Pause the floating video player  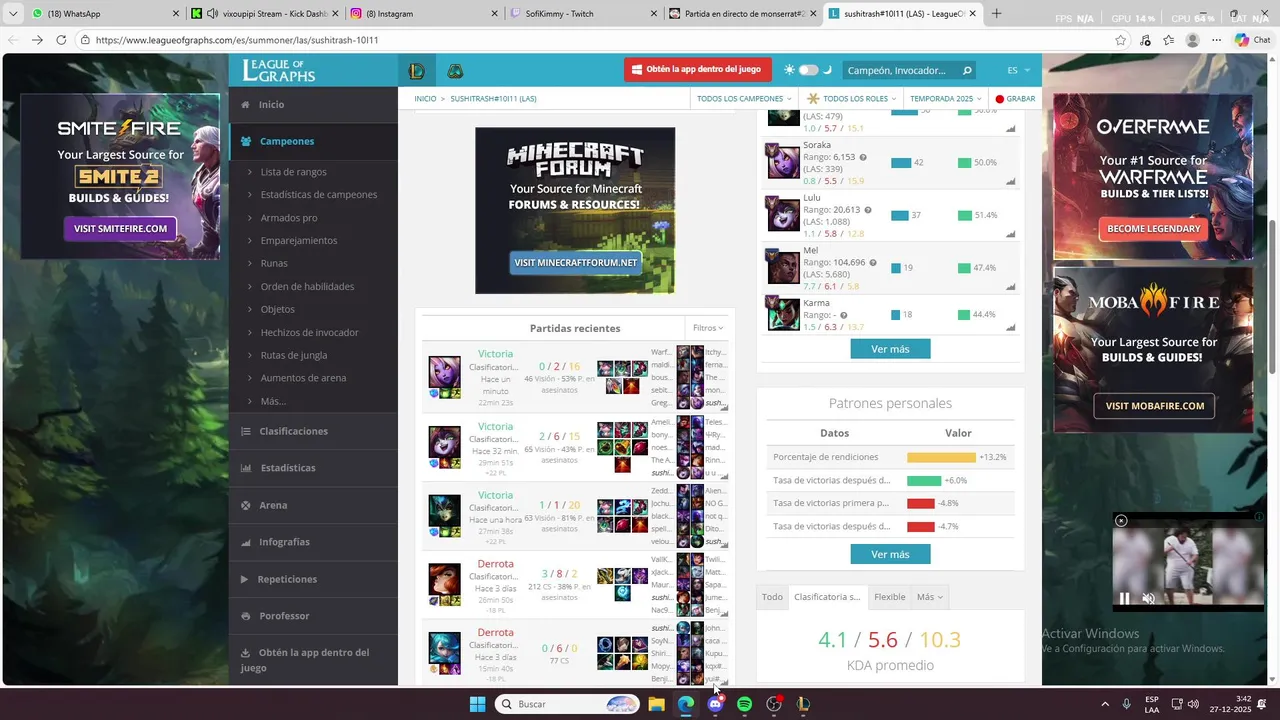(1124, 598)
